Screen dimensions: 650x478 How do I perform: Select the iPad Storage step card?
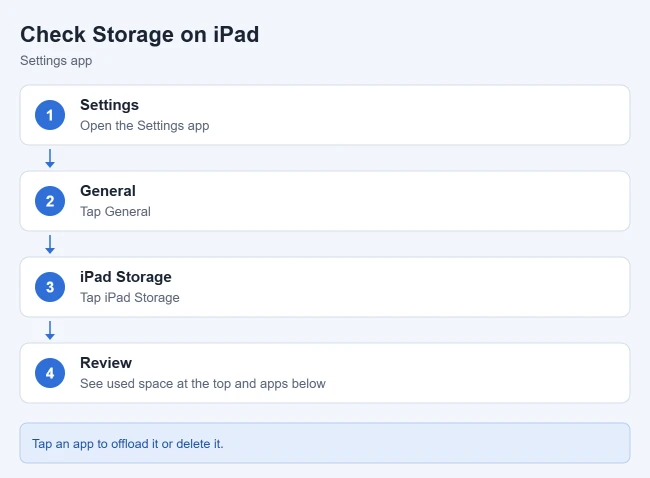point(325,287)
